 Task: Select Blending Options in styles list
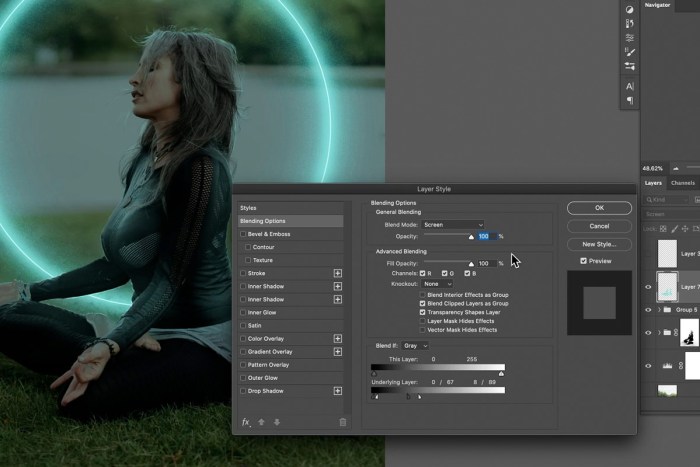coord(291,221)
